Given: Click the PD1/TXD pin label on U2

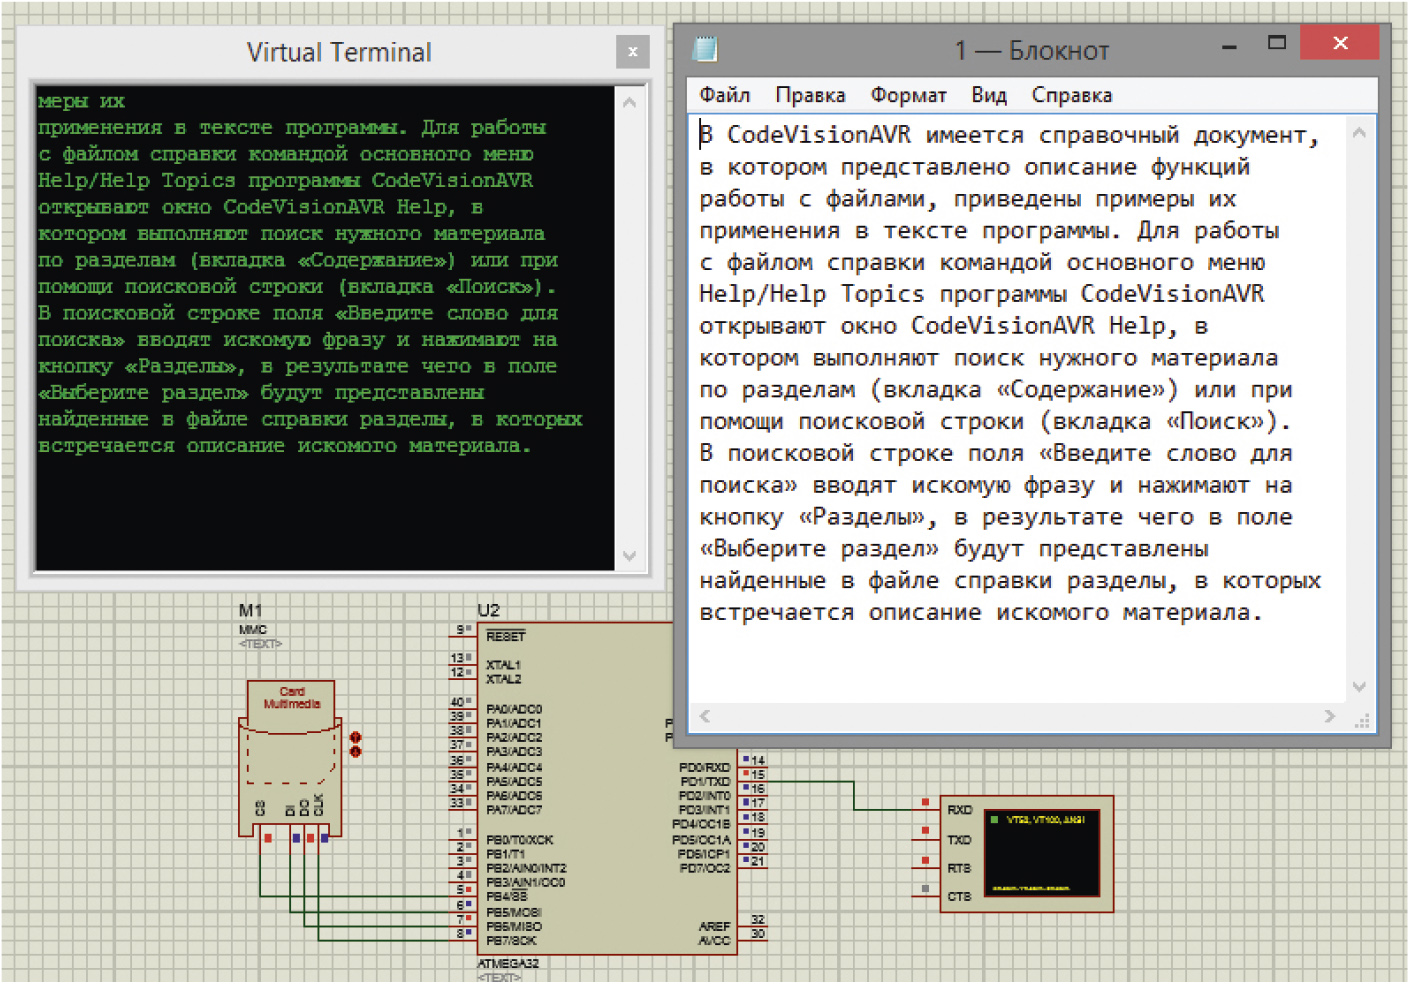Looking at the screenshot, I should [x=705, y=781].
